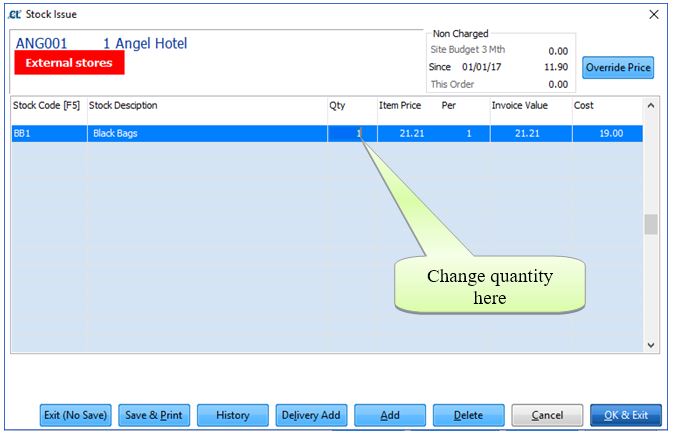Add a new stock line

(389, 415)
